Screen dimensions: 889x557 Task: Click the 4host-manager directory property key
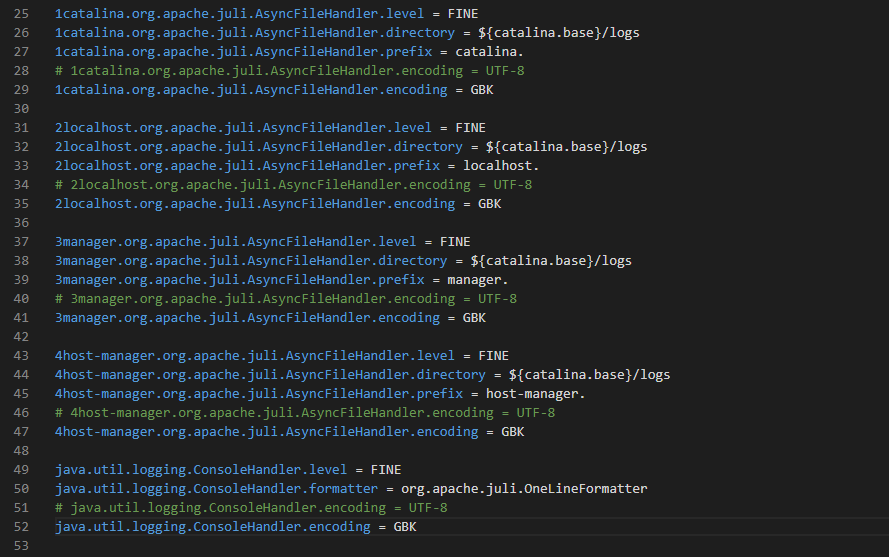coord(270,375)
